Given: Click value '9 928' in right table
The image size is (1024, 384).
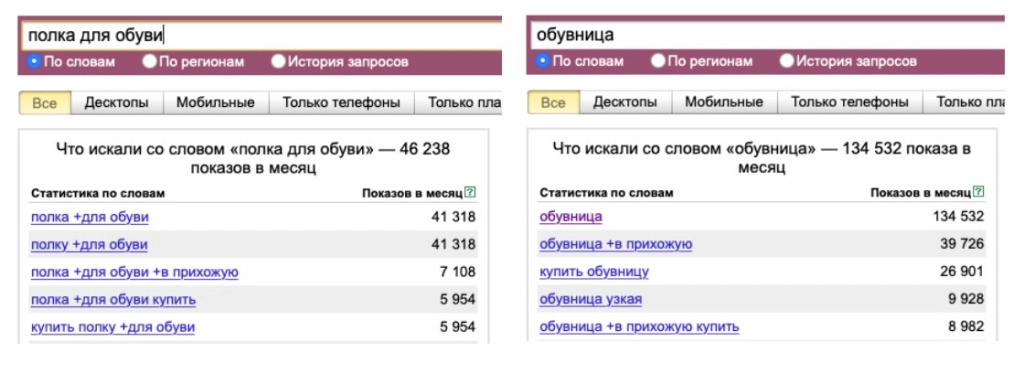Looking at the screenshot, I should (966, 299).
